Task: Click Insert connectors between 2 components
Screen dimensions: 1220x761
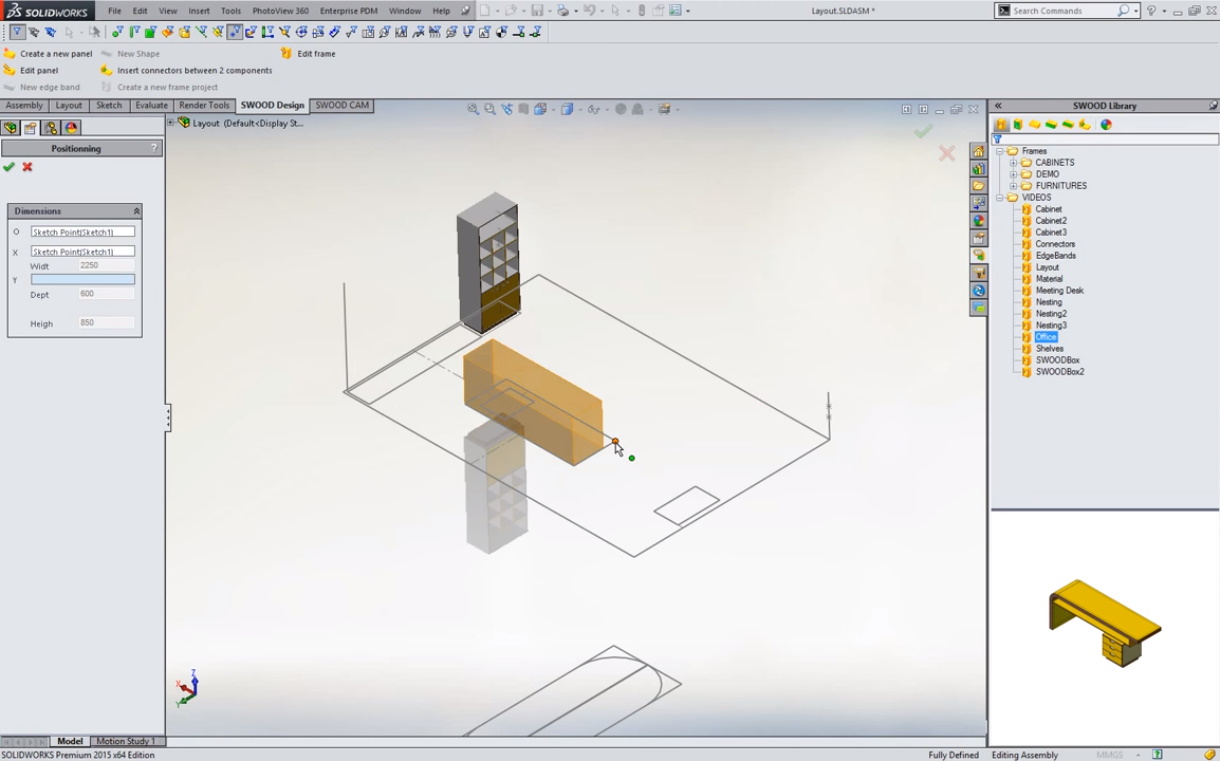Action: 194,71
